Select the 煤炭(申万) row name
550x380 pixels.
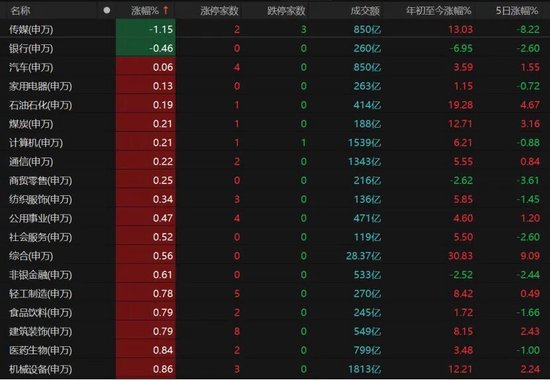31,124
